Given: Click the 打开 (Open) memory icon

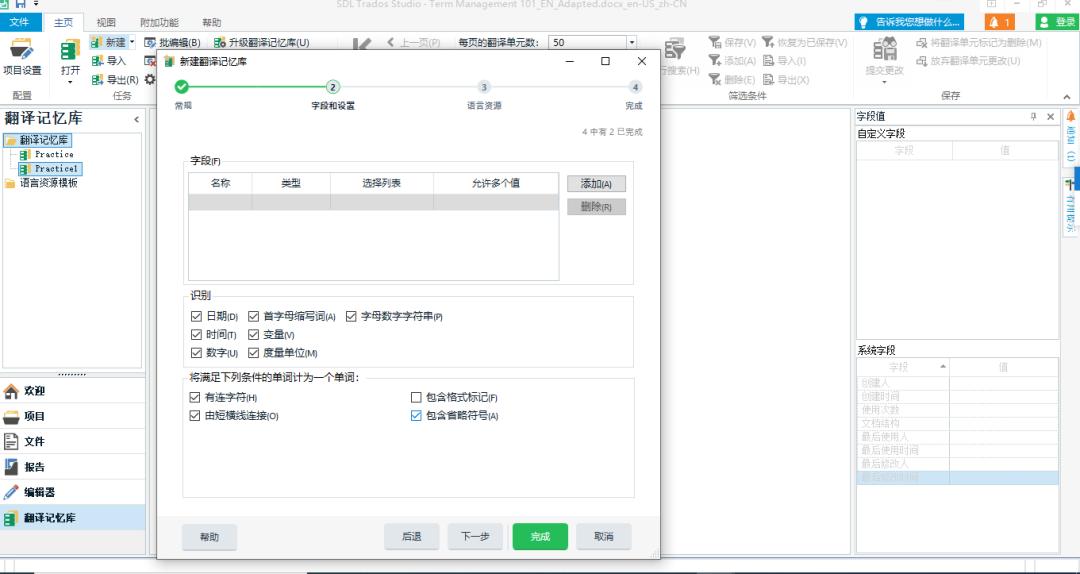Looking at the screenshot, I should tap(70, 50).
